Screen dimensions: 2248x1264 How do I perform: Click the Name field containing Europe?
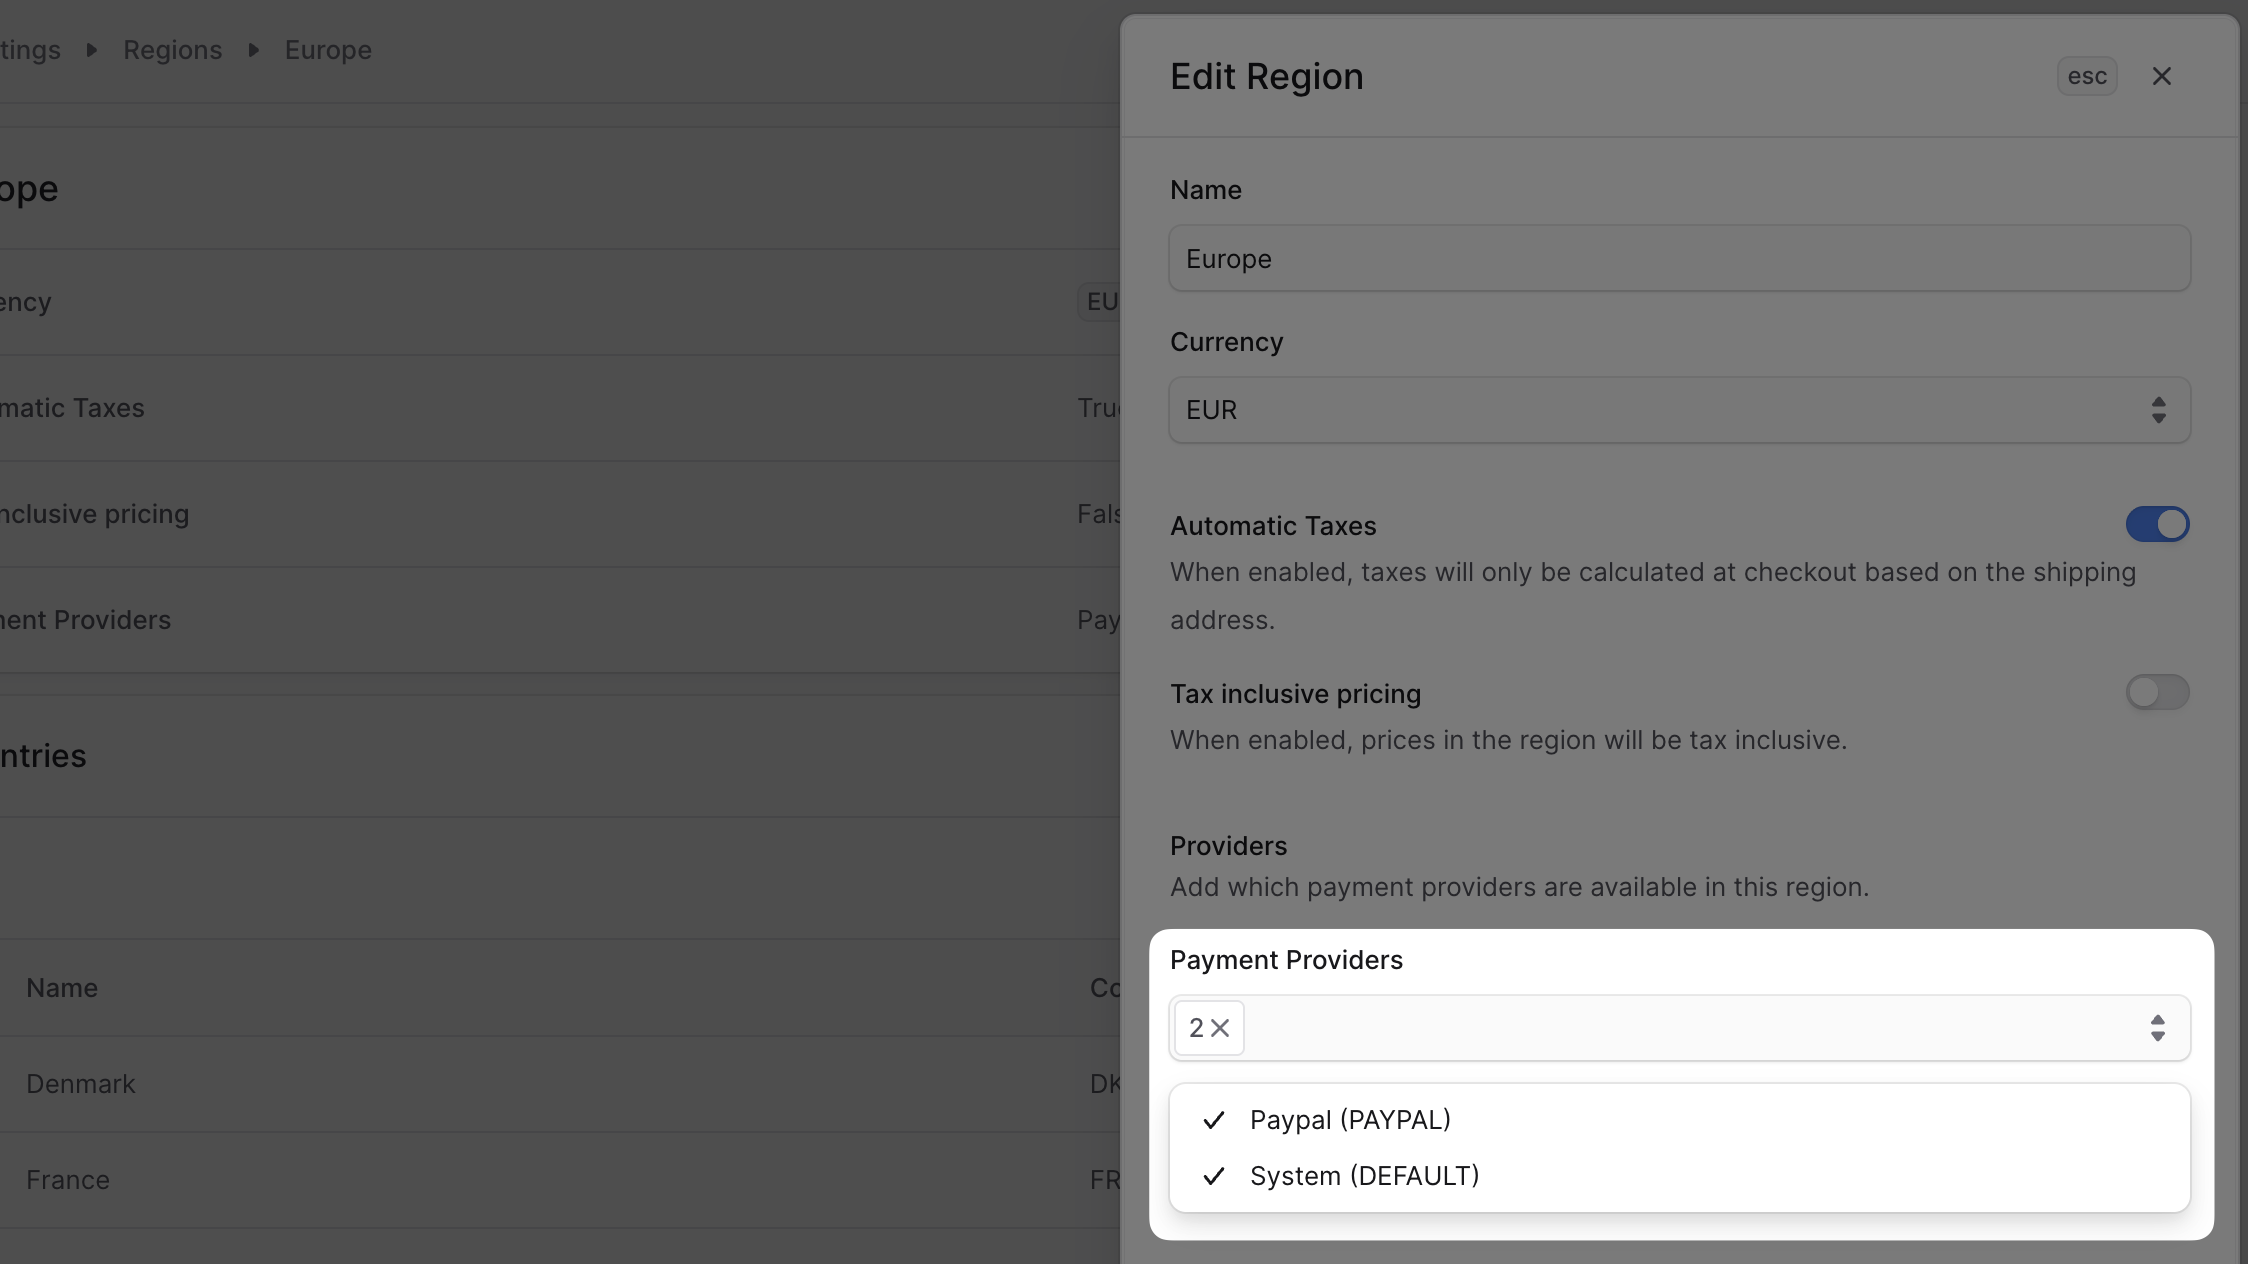[1678, 258]
